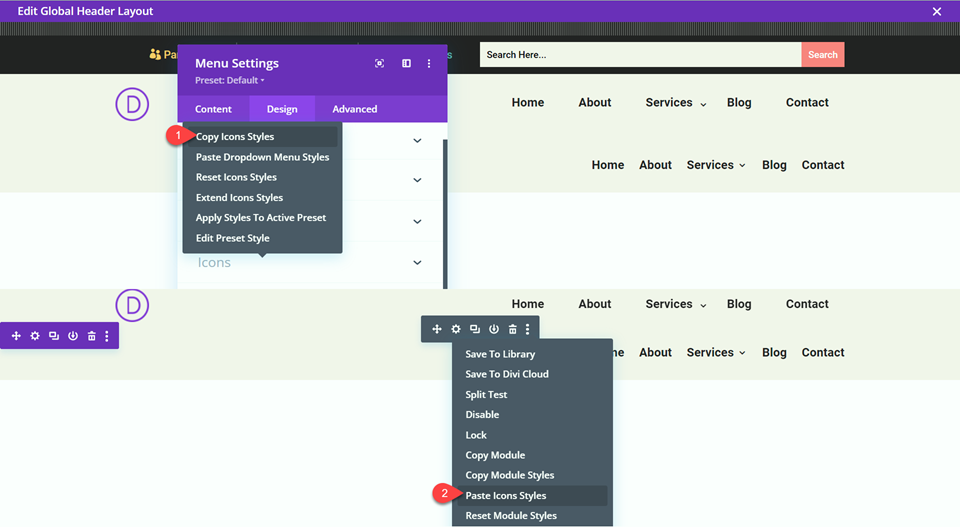Click the power icon in gray module toolbar
960x527 pixels.
[494, 329]
